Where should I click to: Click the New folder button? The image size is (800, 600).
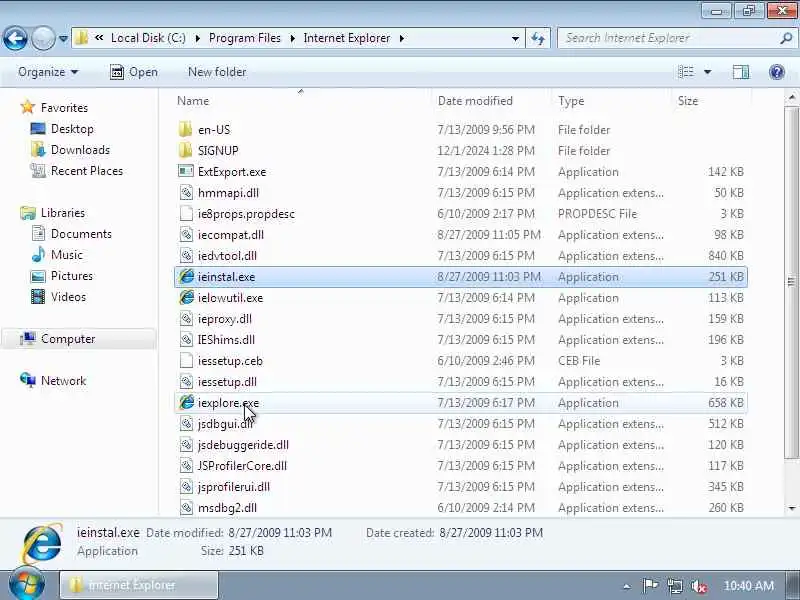tap(217, 72)
